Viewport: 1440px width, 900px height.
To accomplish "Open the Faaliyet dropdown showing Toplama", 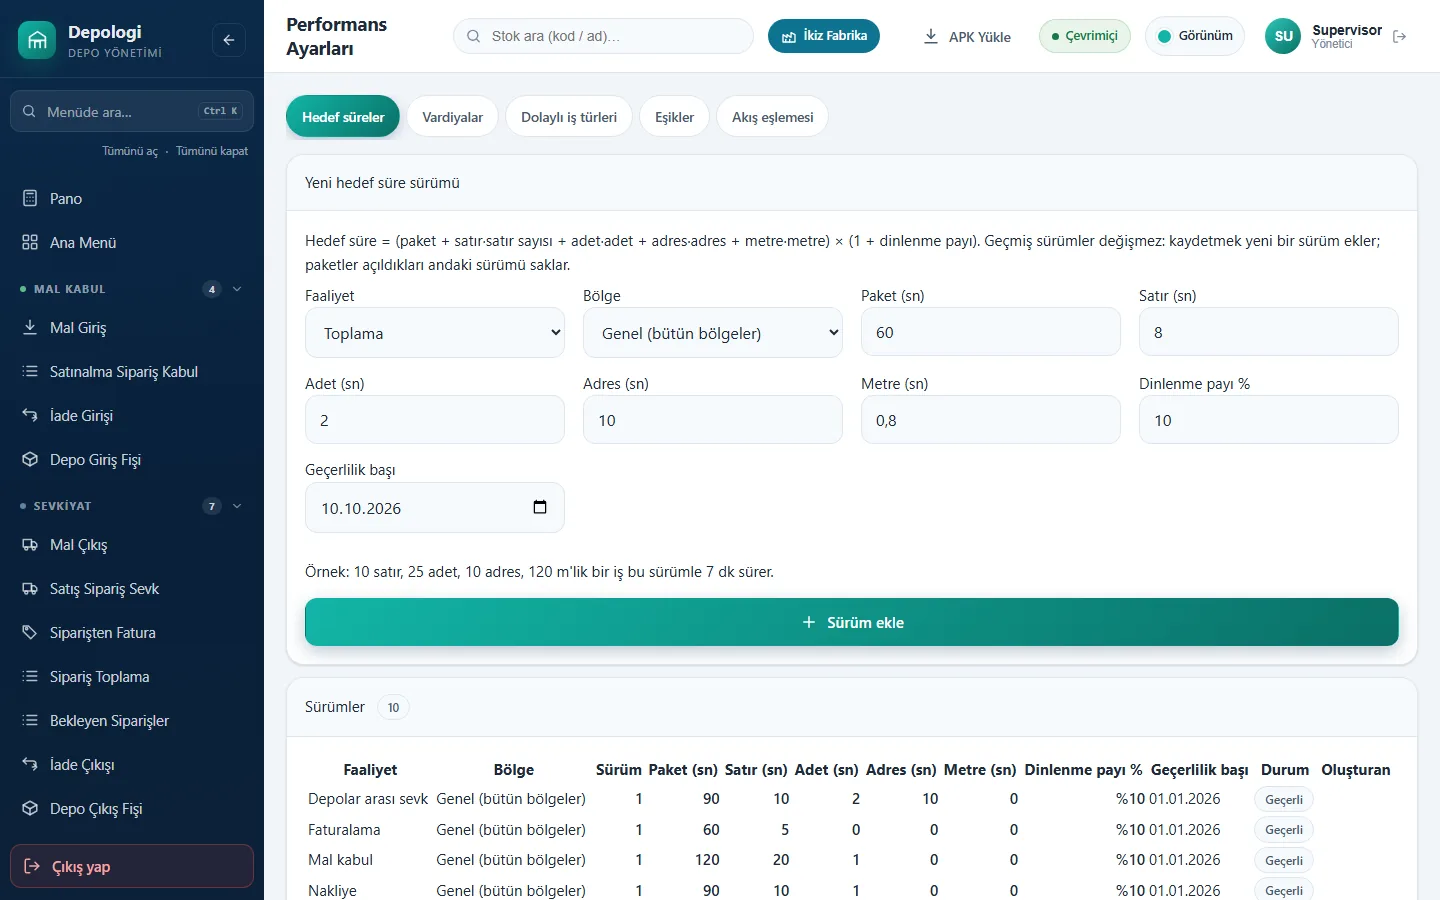I will coord(435,333).
